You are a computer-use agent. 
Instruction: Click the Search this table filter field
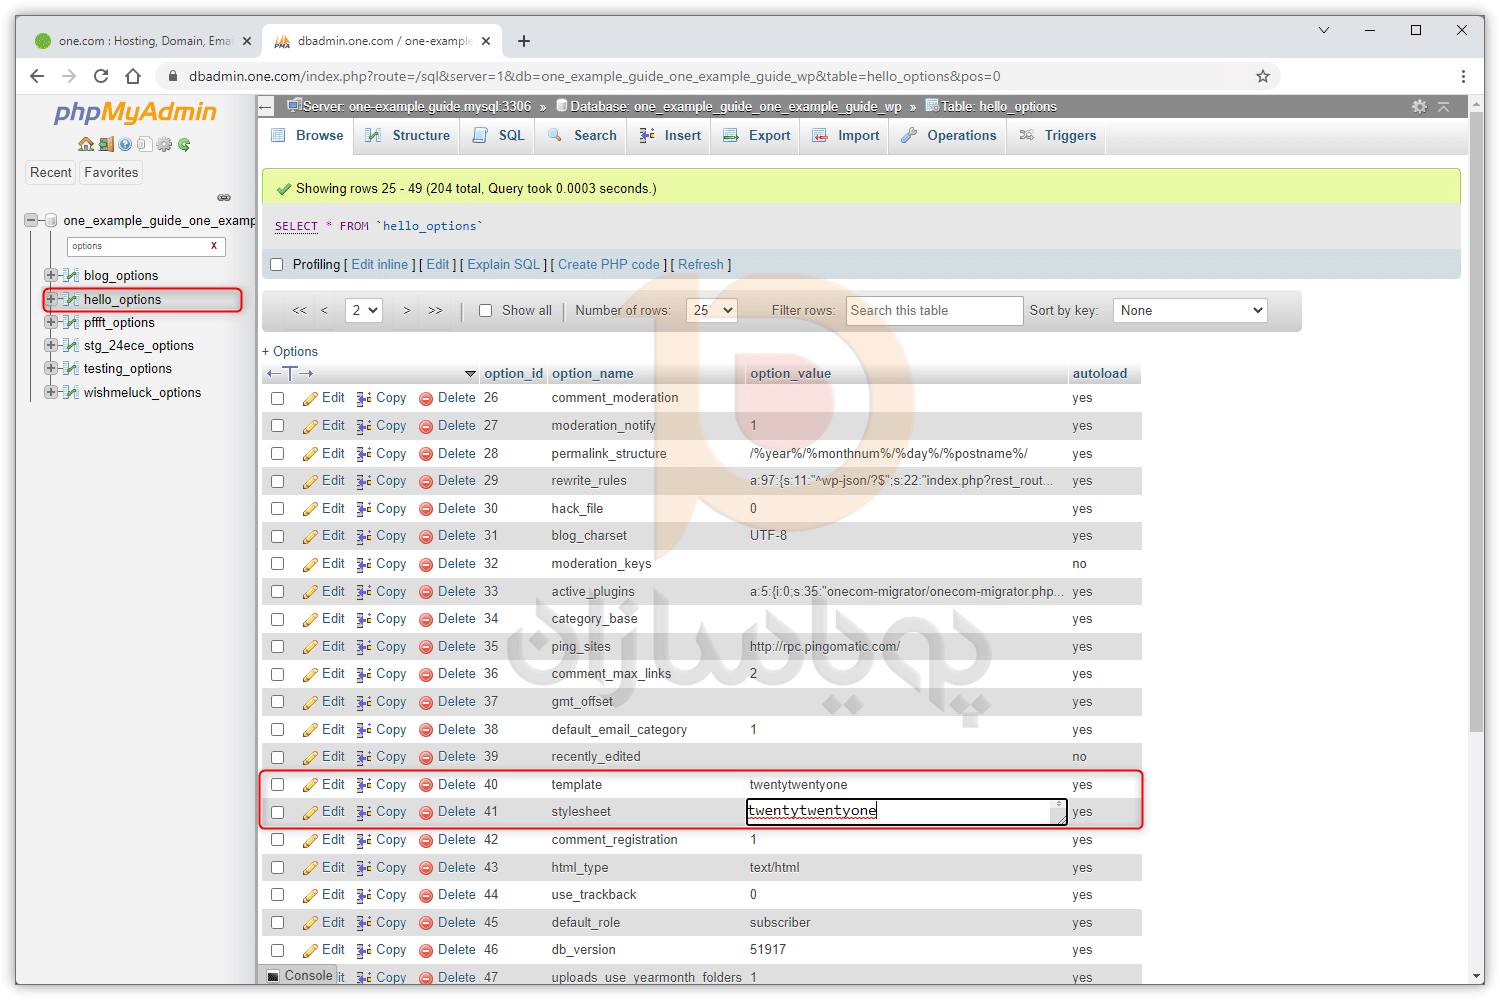tap(934, 311)
